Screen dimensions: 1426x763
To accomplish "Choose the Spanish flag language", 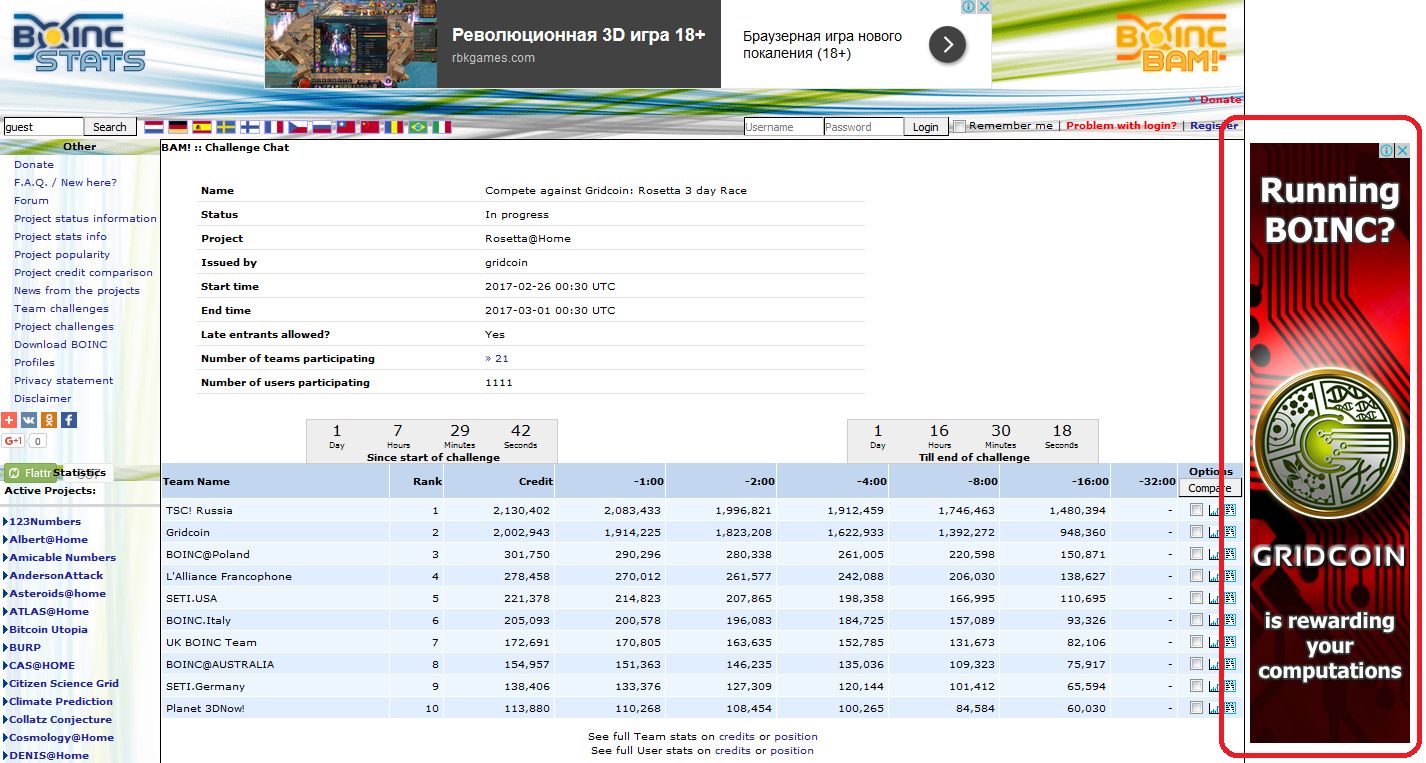I will tap(202, 127).
